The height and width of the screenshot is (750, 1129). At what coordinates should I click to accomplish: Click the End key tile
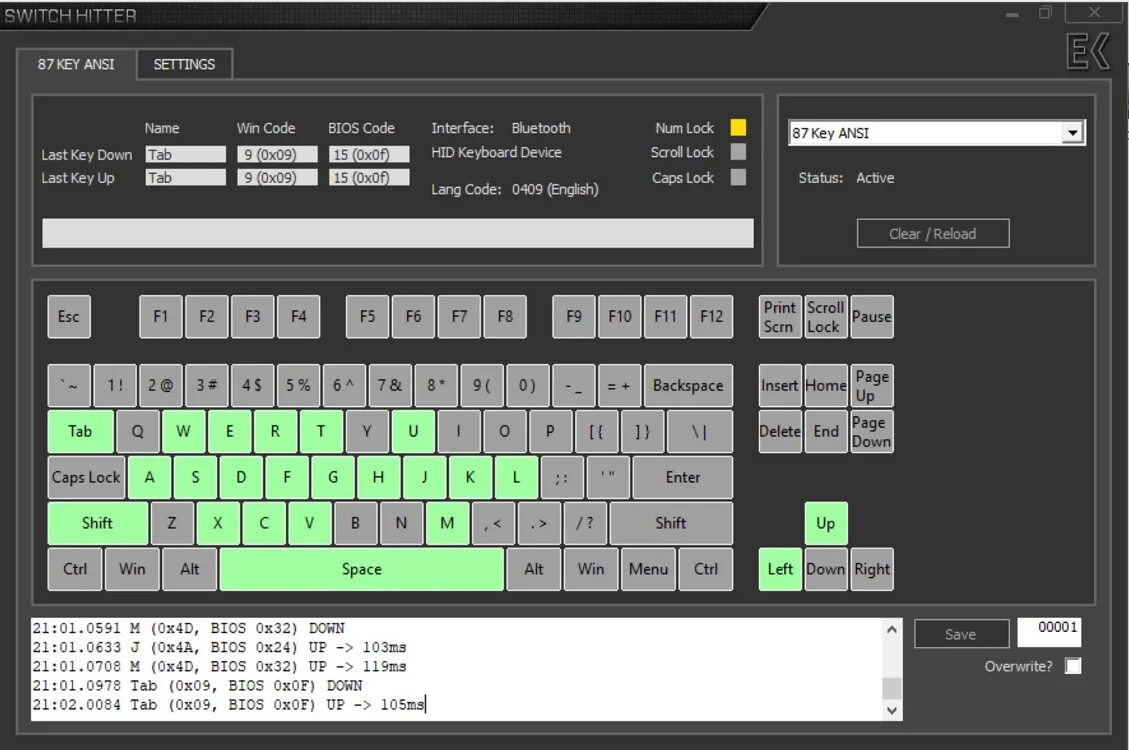point(825,432)
